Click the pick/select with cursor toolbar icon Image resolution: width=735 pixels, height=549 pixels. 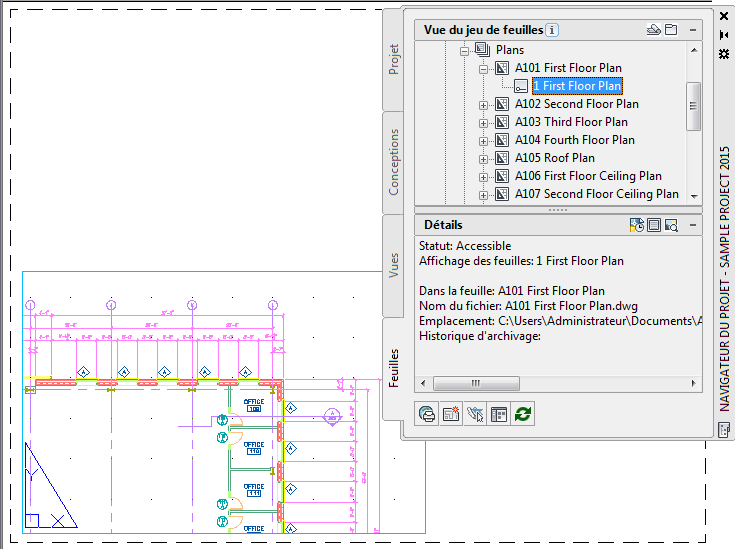(475, 414)
